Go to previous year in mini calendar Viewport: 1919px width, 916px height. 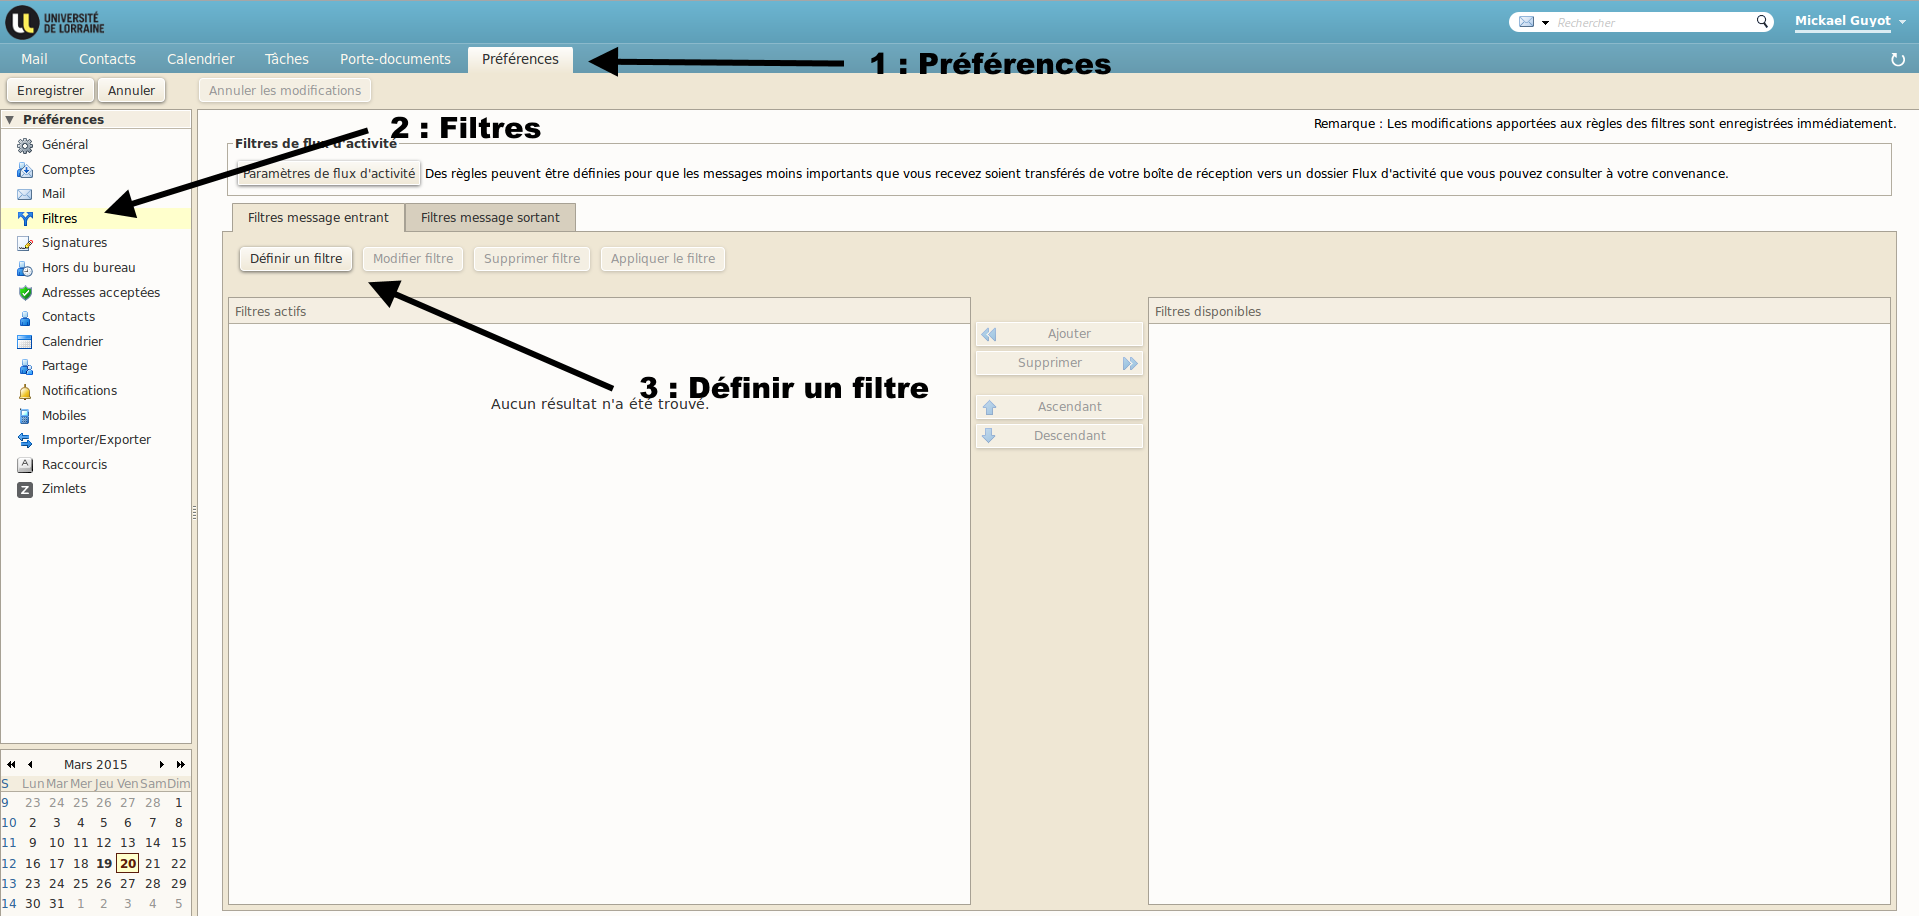11,765
